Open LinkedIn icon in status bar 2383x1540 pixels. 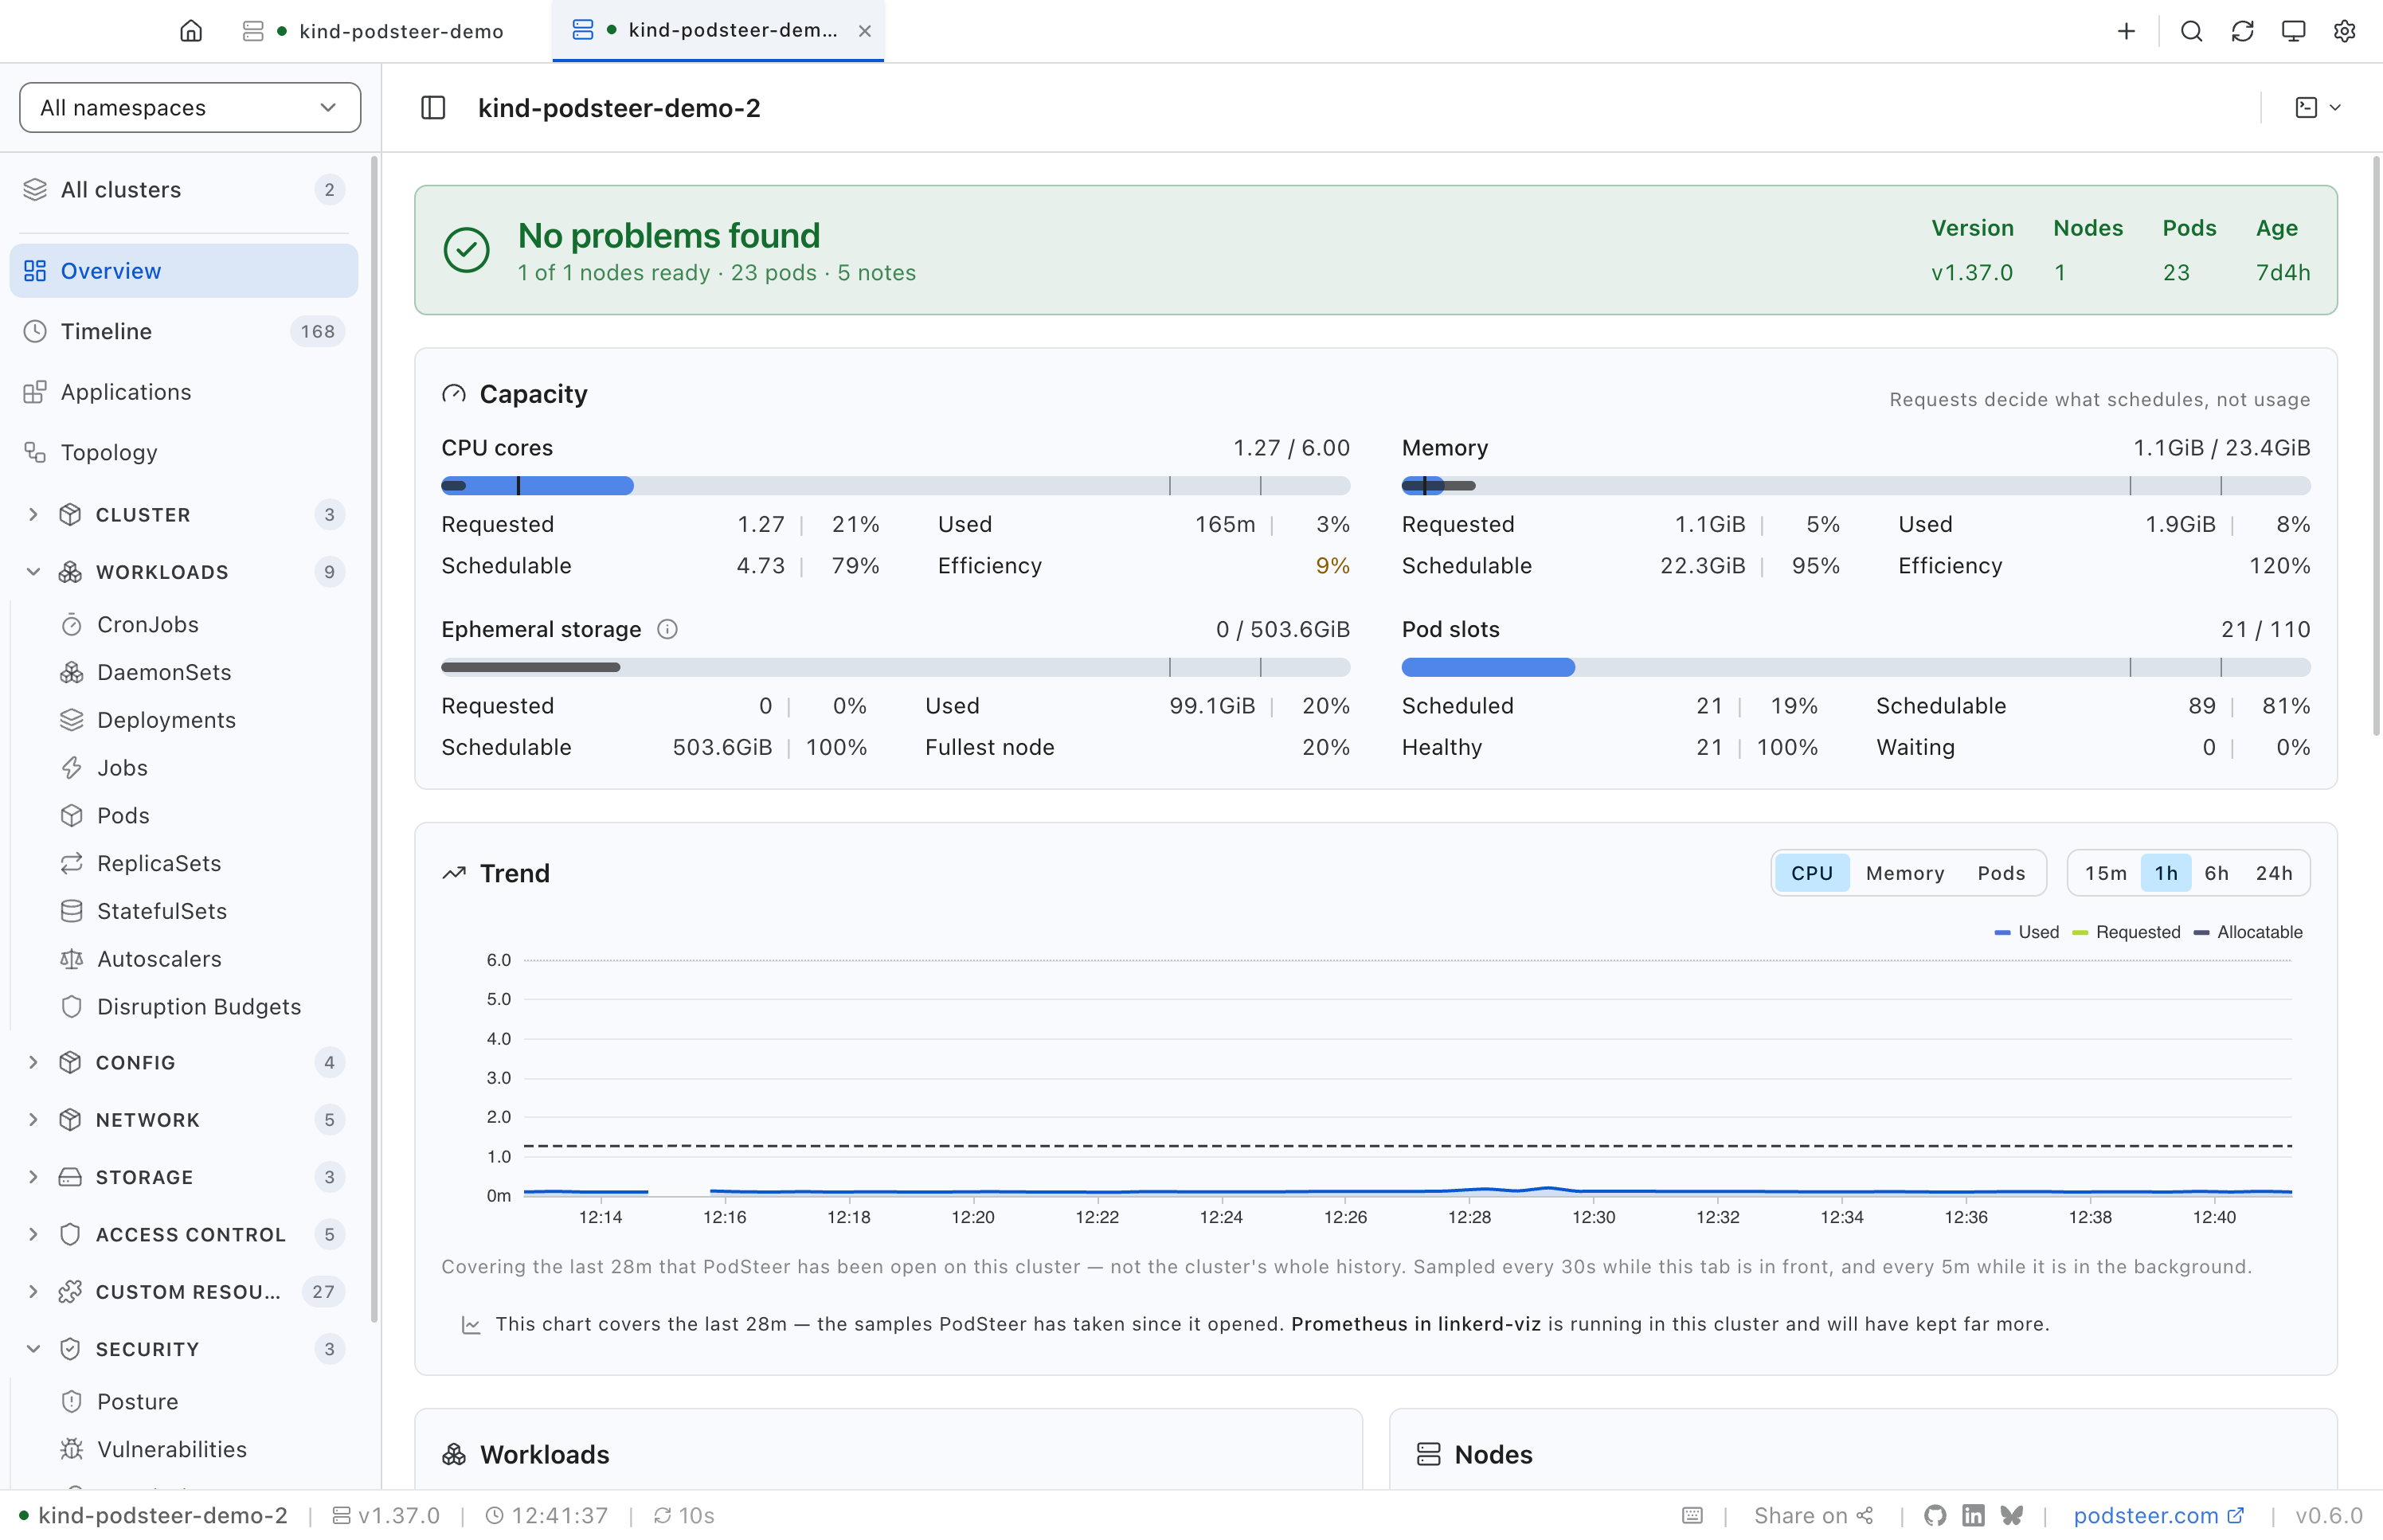pos(1973,1515)
